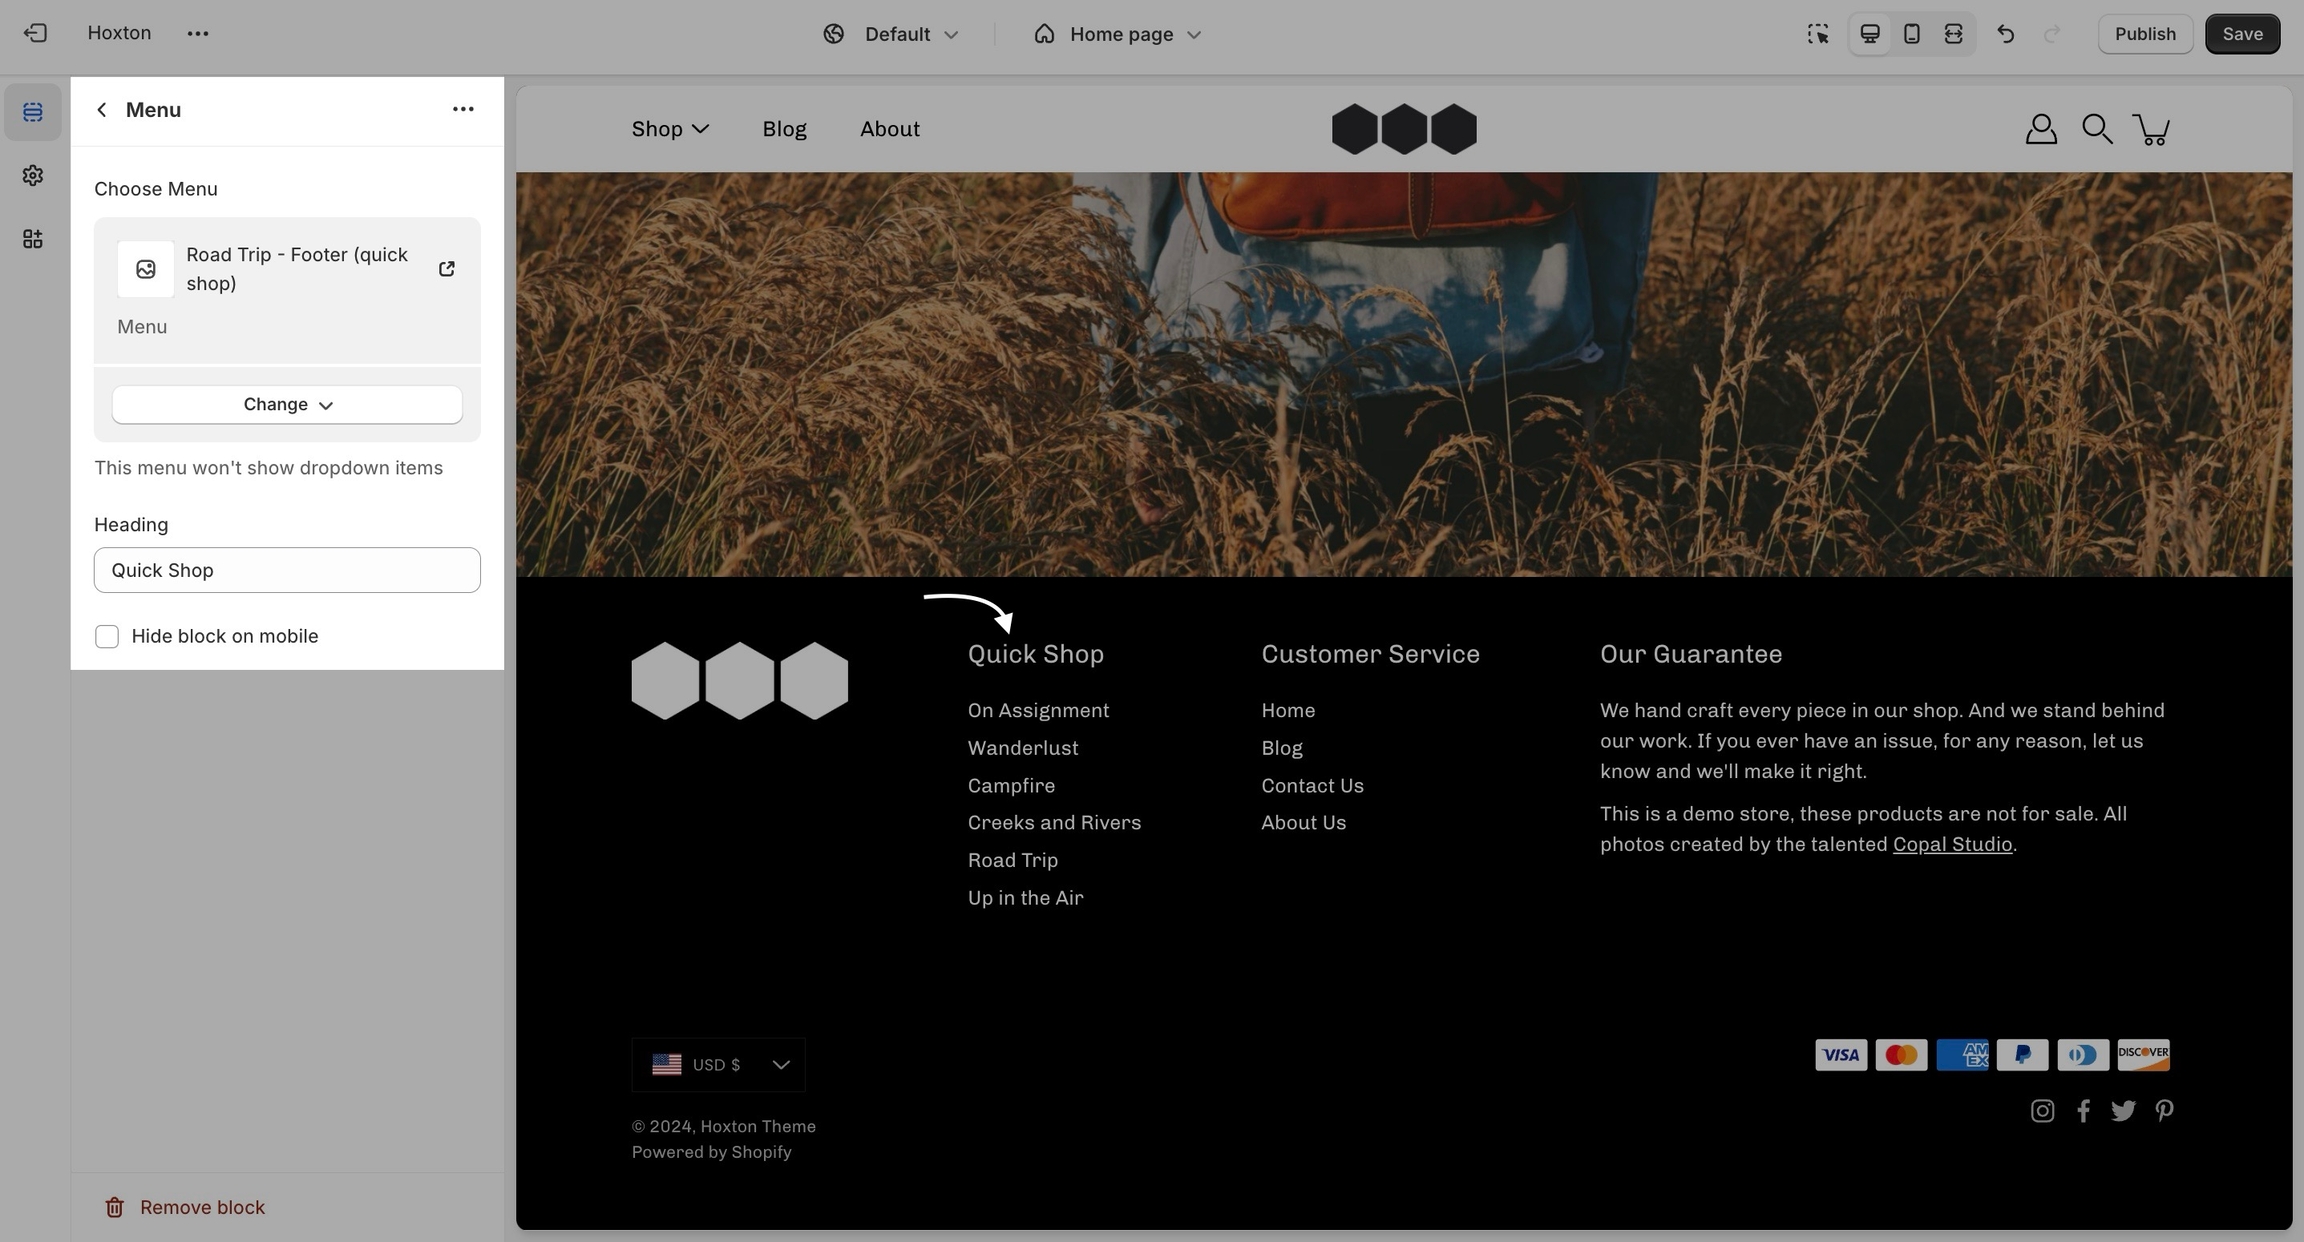
Task: Switch to mobile preview icon
Action: 1911,34
